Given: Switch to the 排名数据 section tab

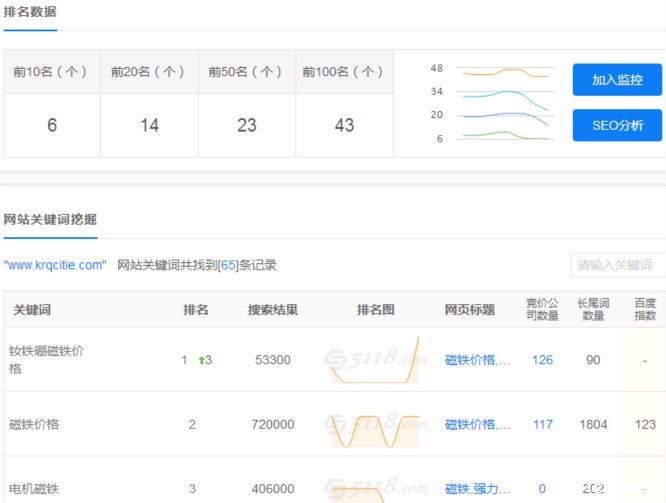Looking at the screenshot, I should tap(30, 13).
